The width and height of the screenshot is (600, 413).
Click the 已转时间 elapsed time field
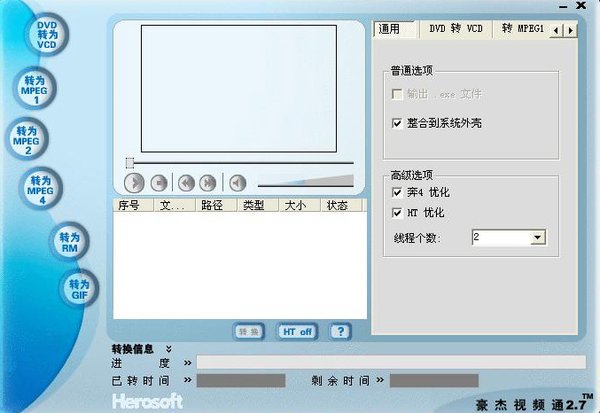coord(241,381)
